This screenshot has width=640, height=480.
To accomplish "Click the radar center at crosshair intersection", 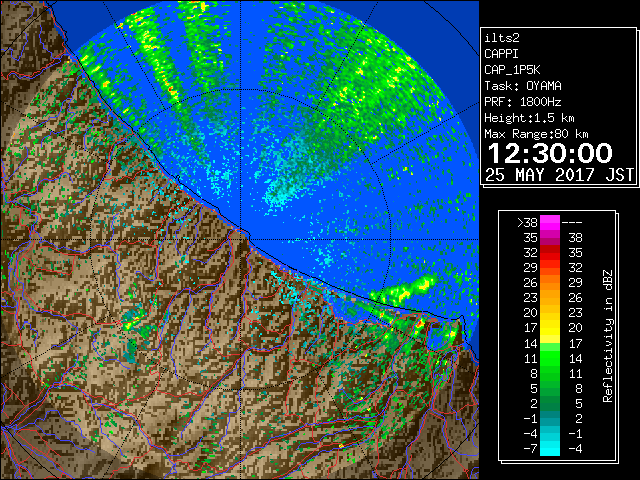I will (240, 240).
